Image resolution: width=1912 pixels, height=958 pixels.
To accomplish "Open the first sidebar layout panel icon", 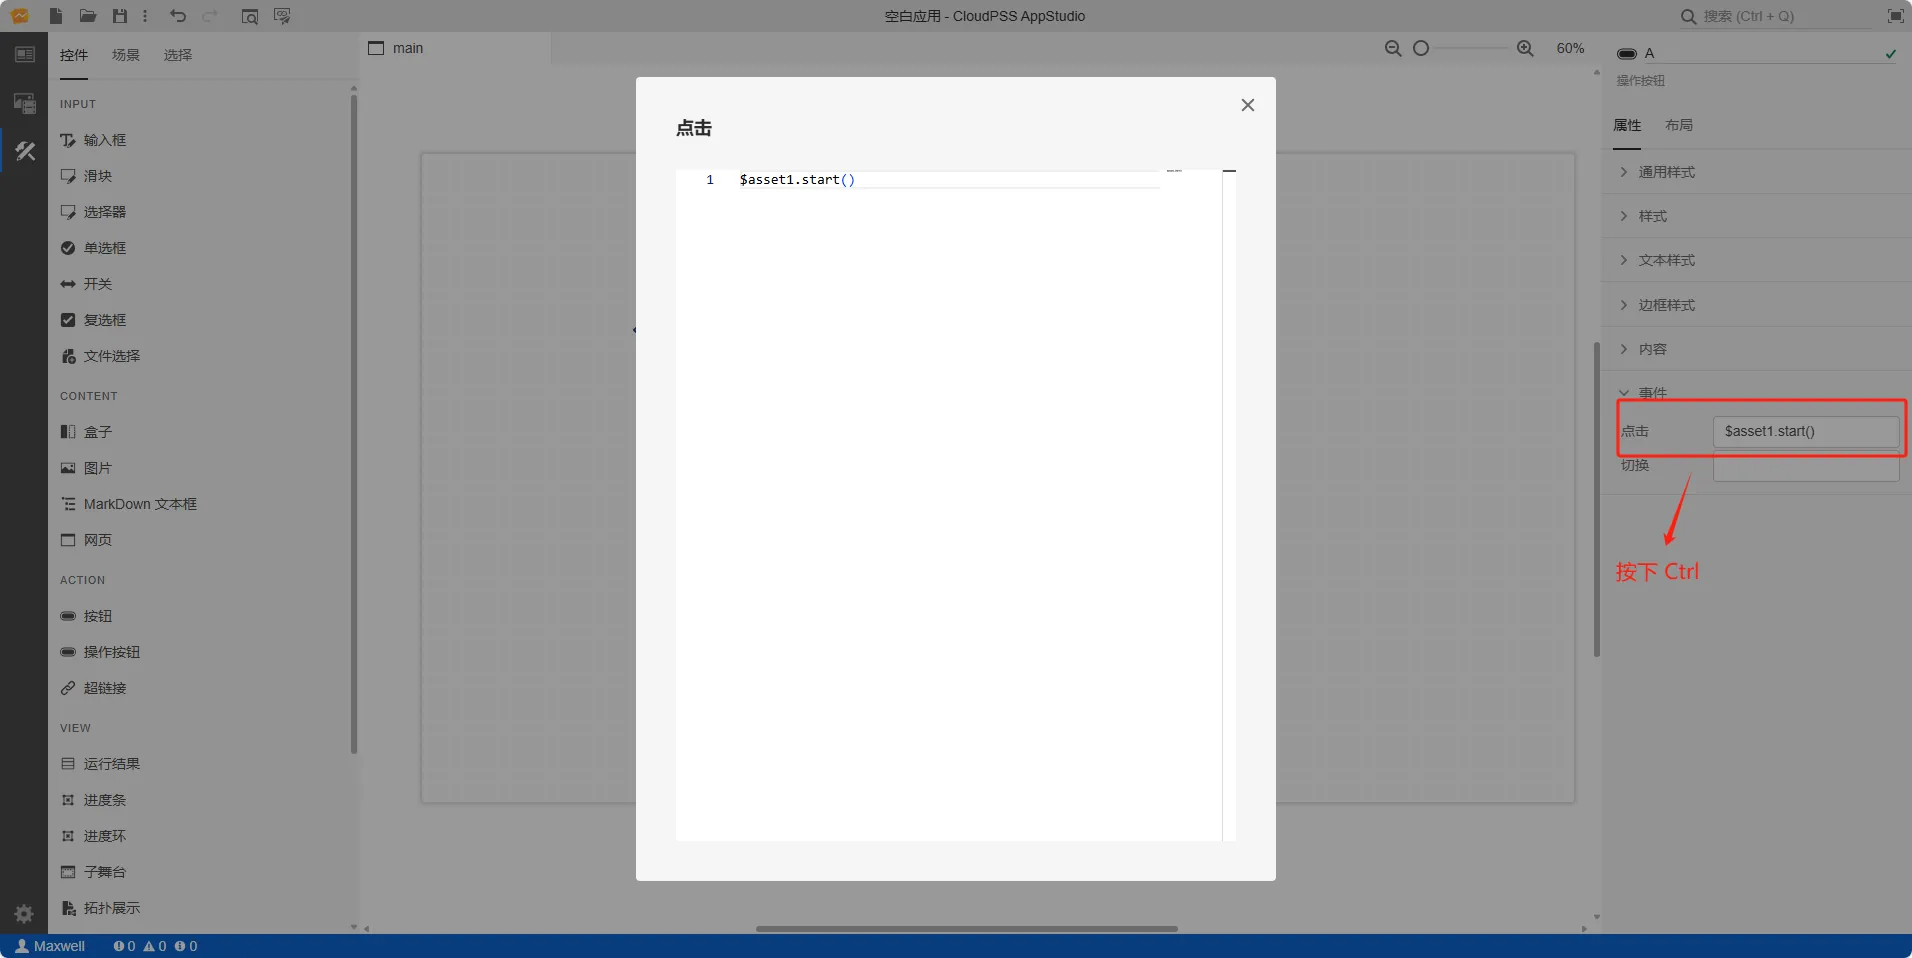I will (25, 54).
